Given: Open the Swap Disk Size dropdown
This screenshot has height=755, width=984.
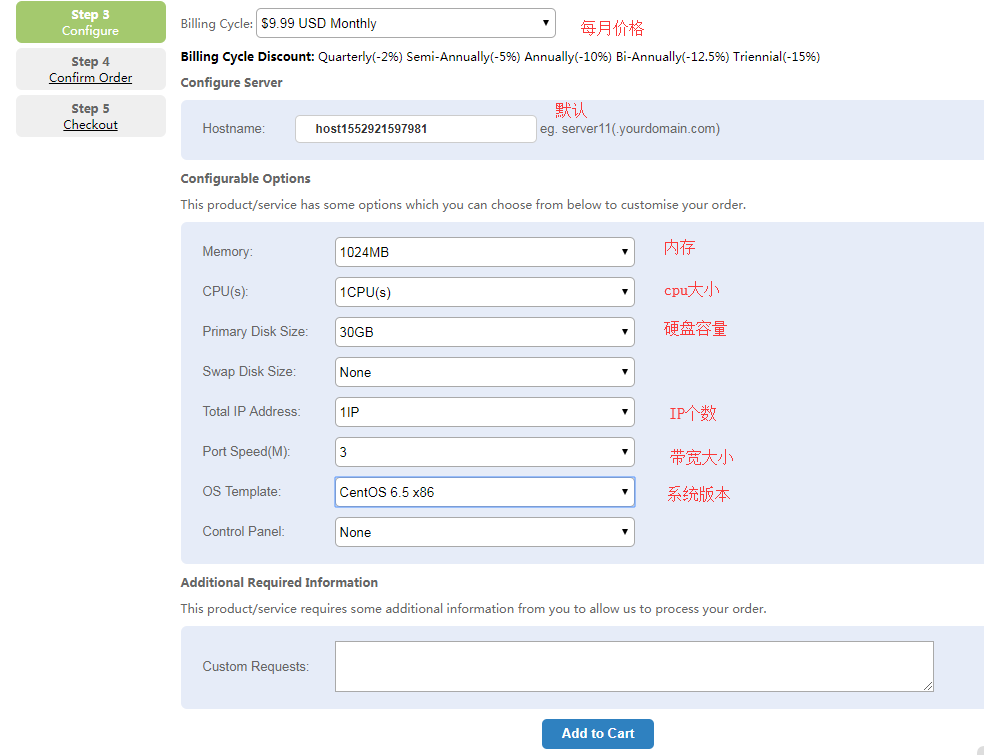Looking at the screenshot, I should pos(484,372).
